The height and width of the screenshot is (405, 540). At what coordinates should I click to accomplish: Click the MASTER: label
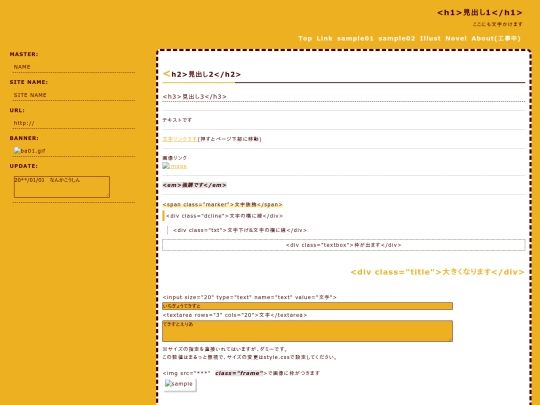tap(24, 54)
